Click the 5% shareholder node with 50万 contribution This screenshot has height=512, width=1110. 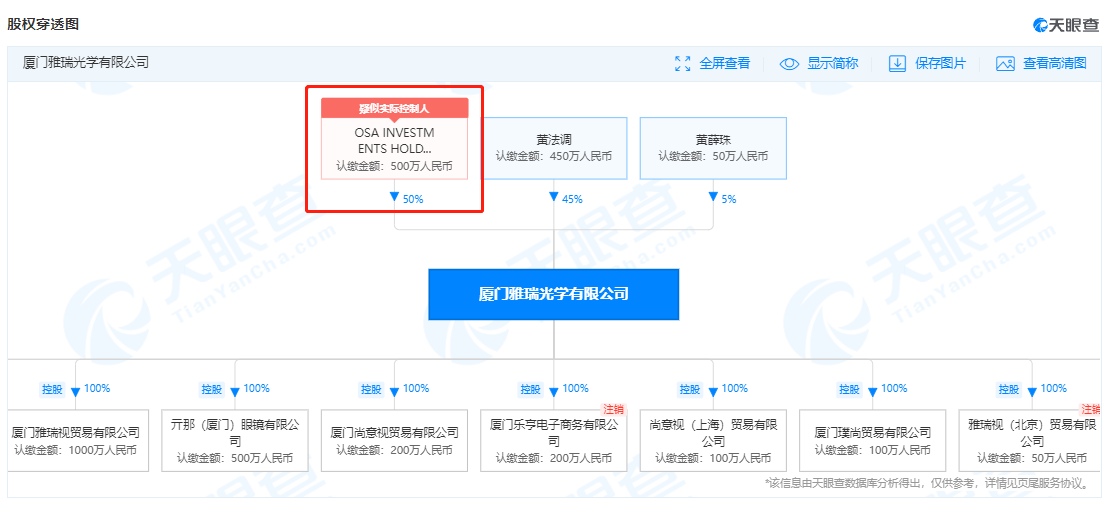[x=712, y=148]
